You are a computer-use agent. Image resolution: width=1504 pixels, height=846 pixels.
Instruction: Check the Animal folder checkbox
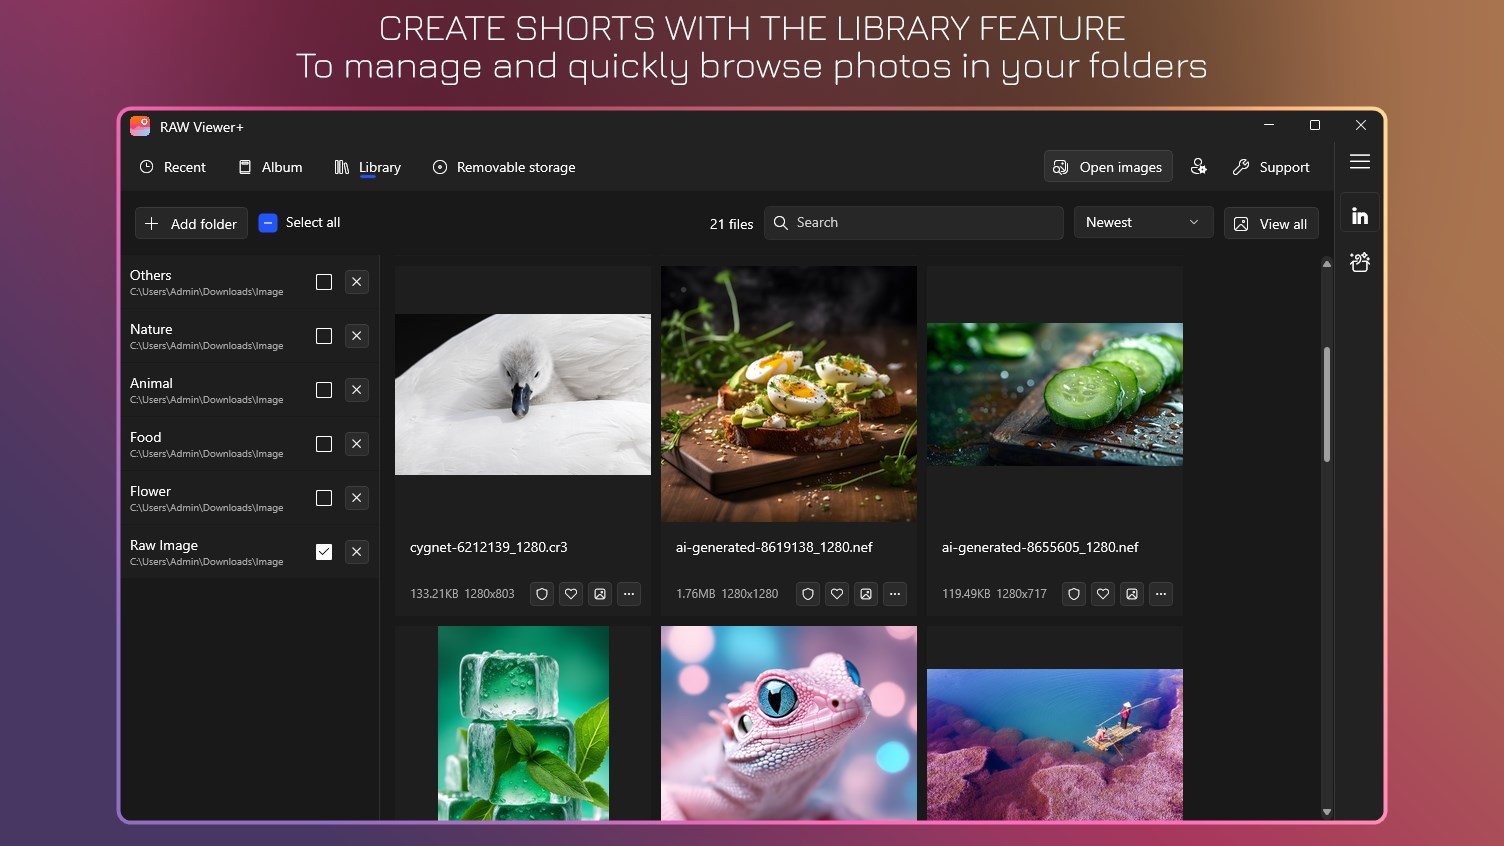[x=324, y=390]
